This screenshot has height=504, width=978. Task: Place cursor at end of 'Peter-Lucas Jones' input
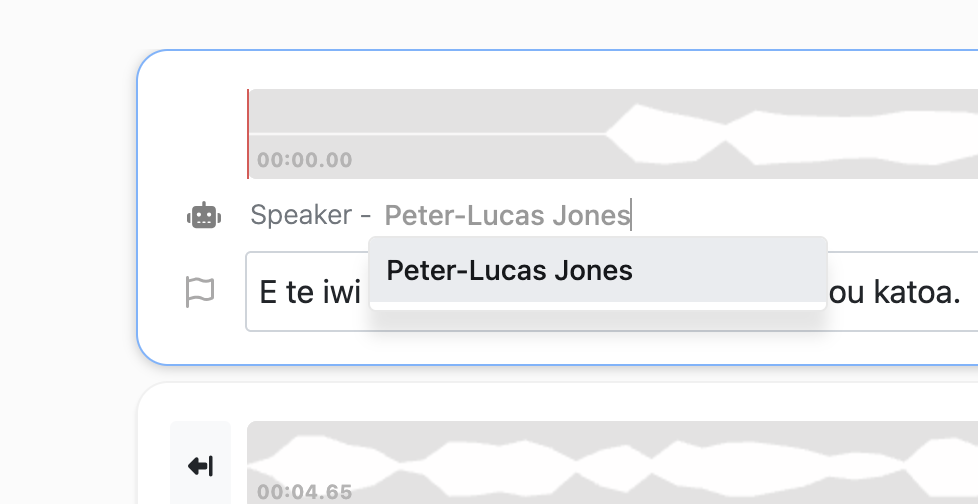(x=632, y=215)
